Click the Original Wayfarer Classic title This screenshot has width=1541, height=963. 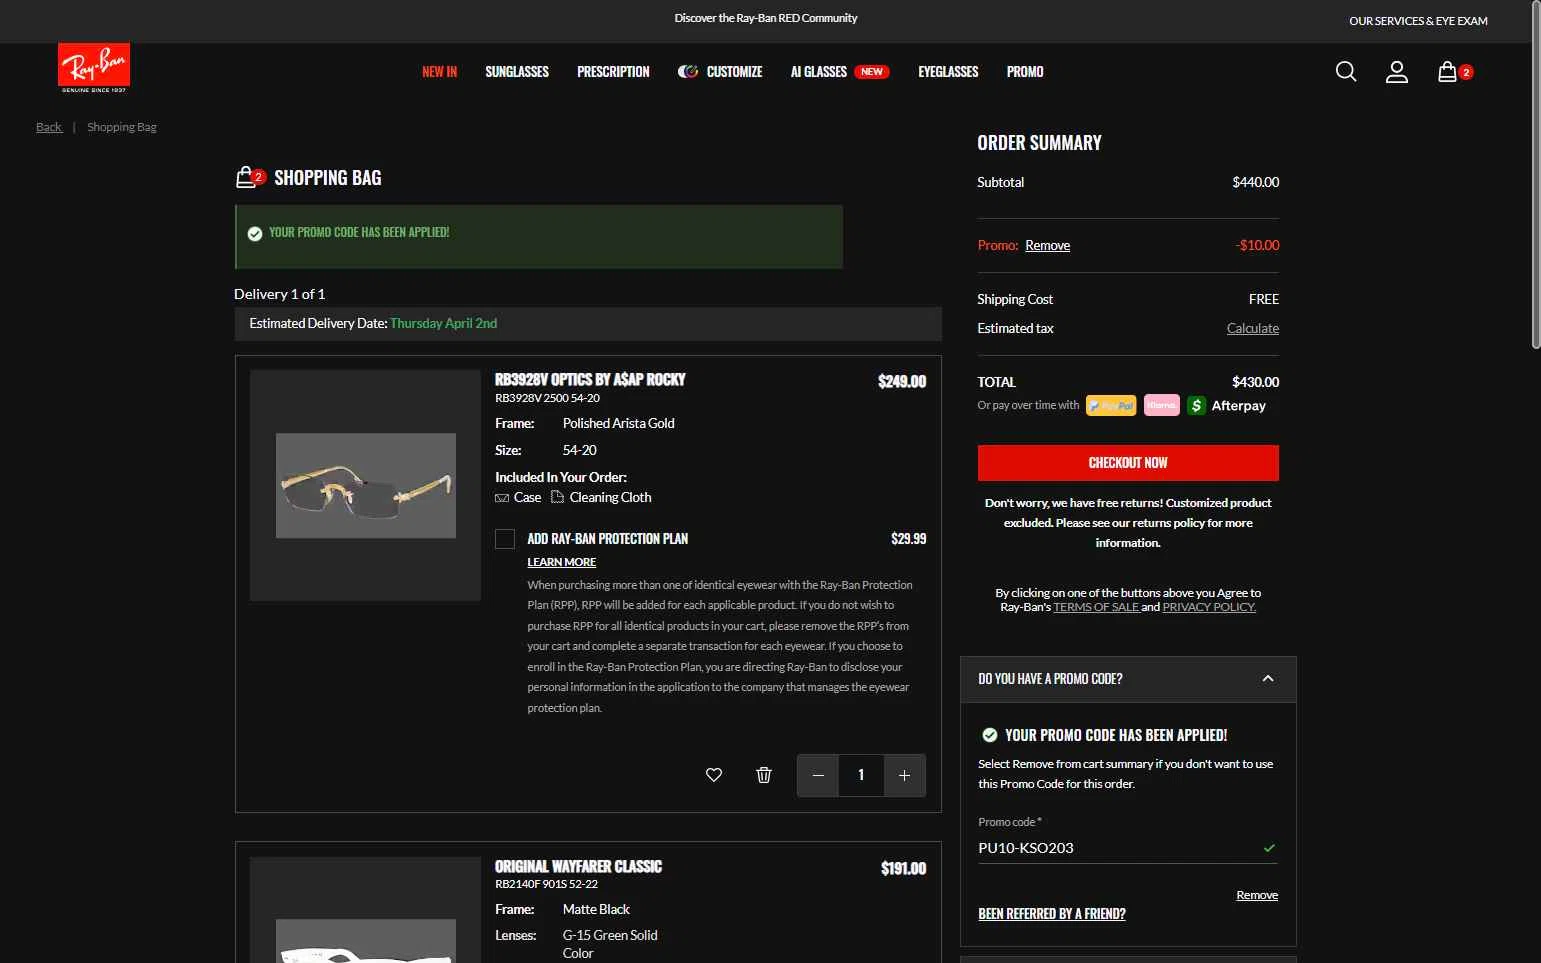click(578, 867)
